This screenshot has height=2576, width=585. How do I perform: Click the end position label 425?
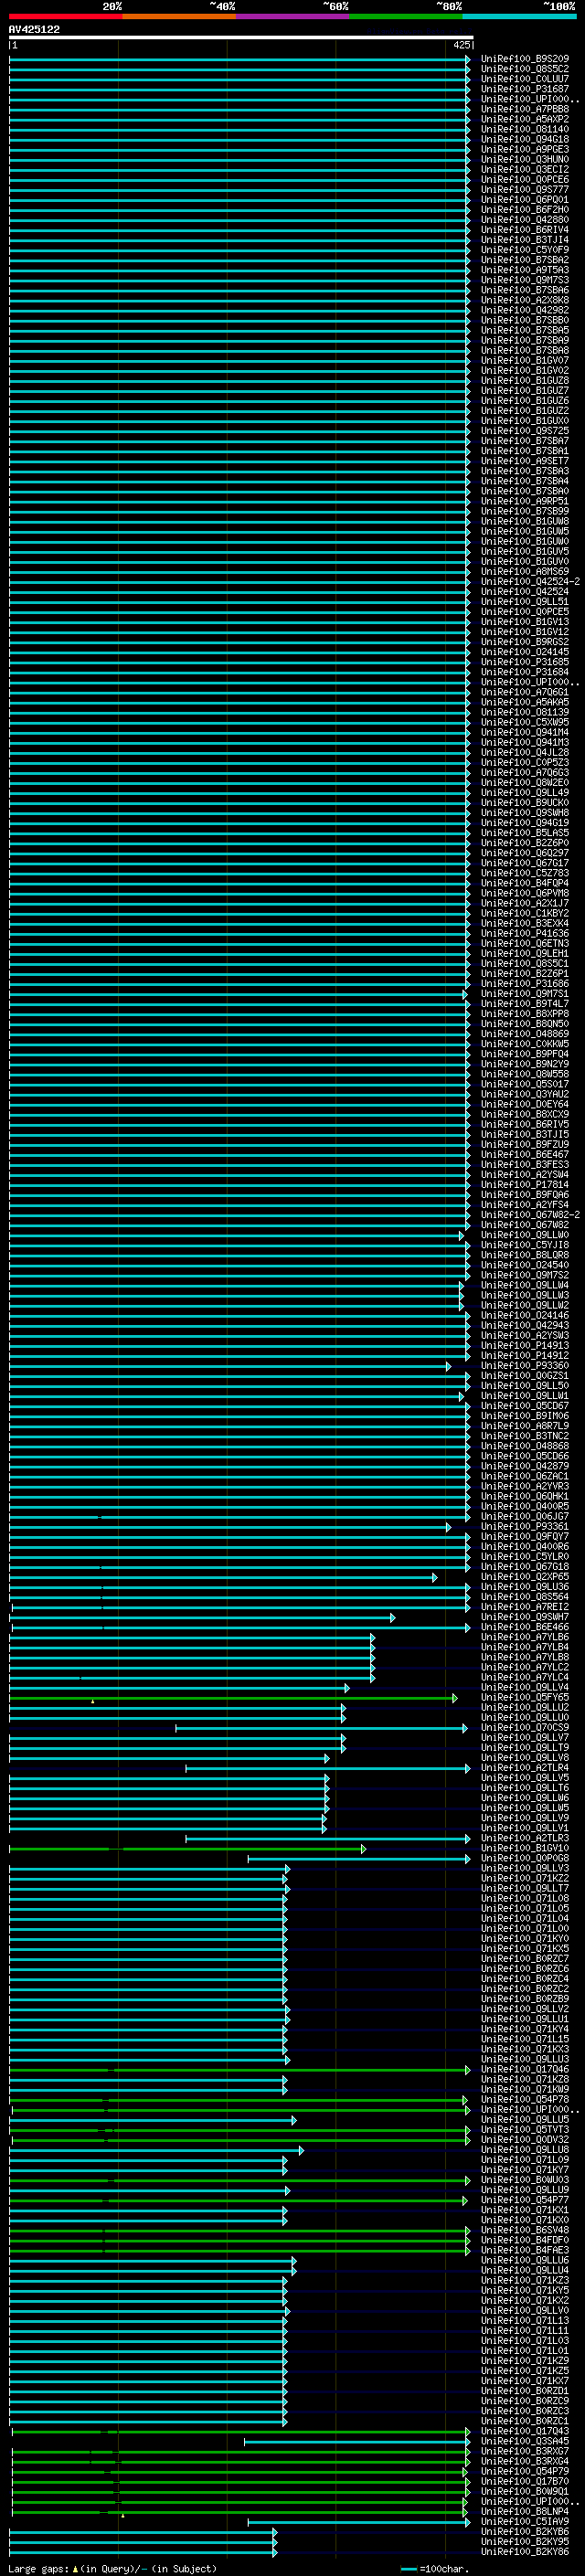(x=461, y=45)
